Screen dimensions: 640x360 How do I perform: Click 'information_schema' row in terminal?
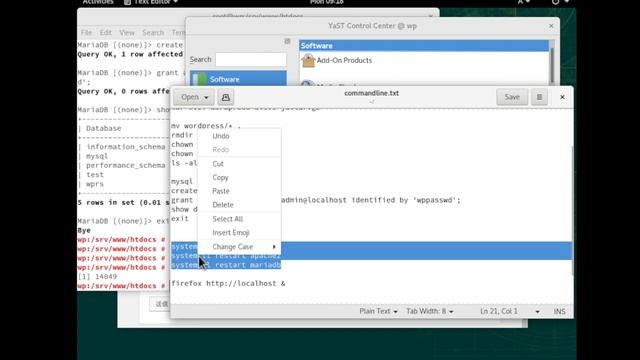coord(126,147)
